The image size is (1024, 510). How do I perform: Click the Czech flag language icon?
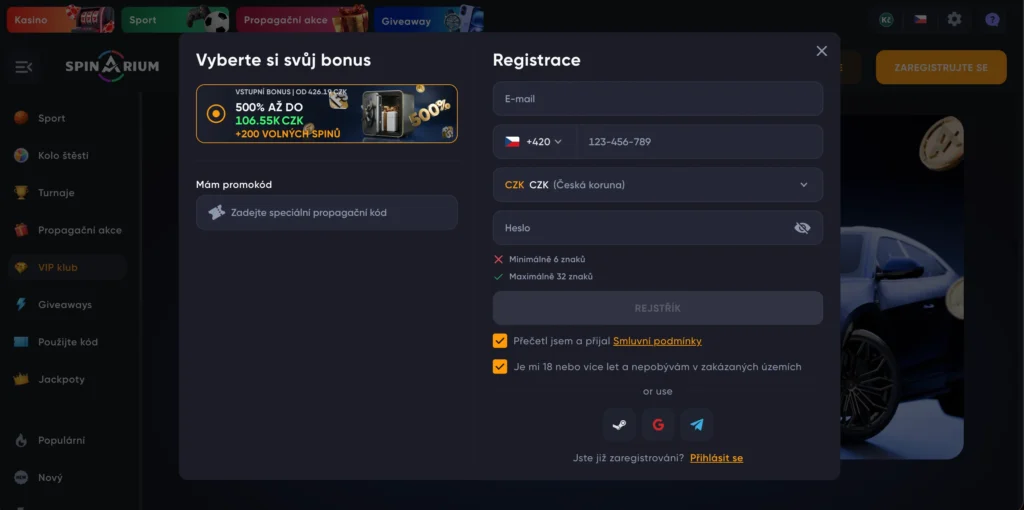[920, 19]
